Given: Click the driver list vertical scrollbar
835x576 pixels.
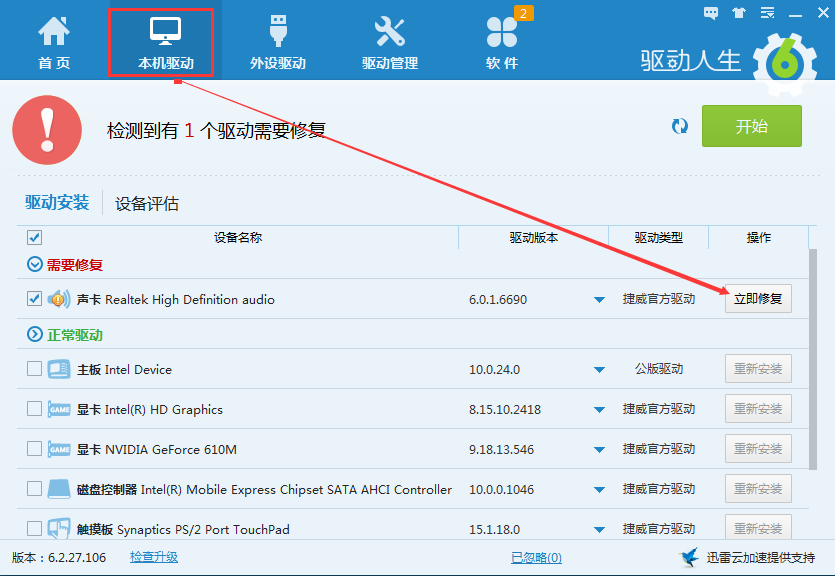Looking at the screenshot, I should 813,359.
